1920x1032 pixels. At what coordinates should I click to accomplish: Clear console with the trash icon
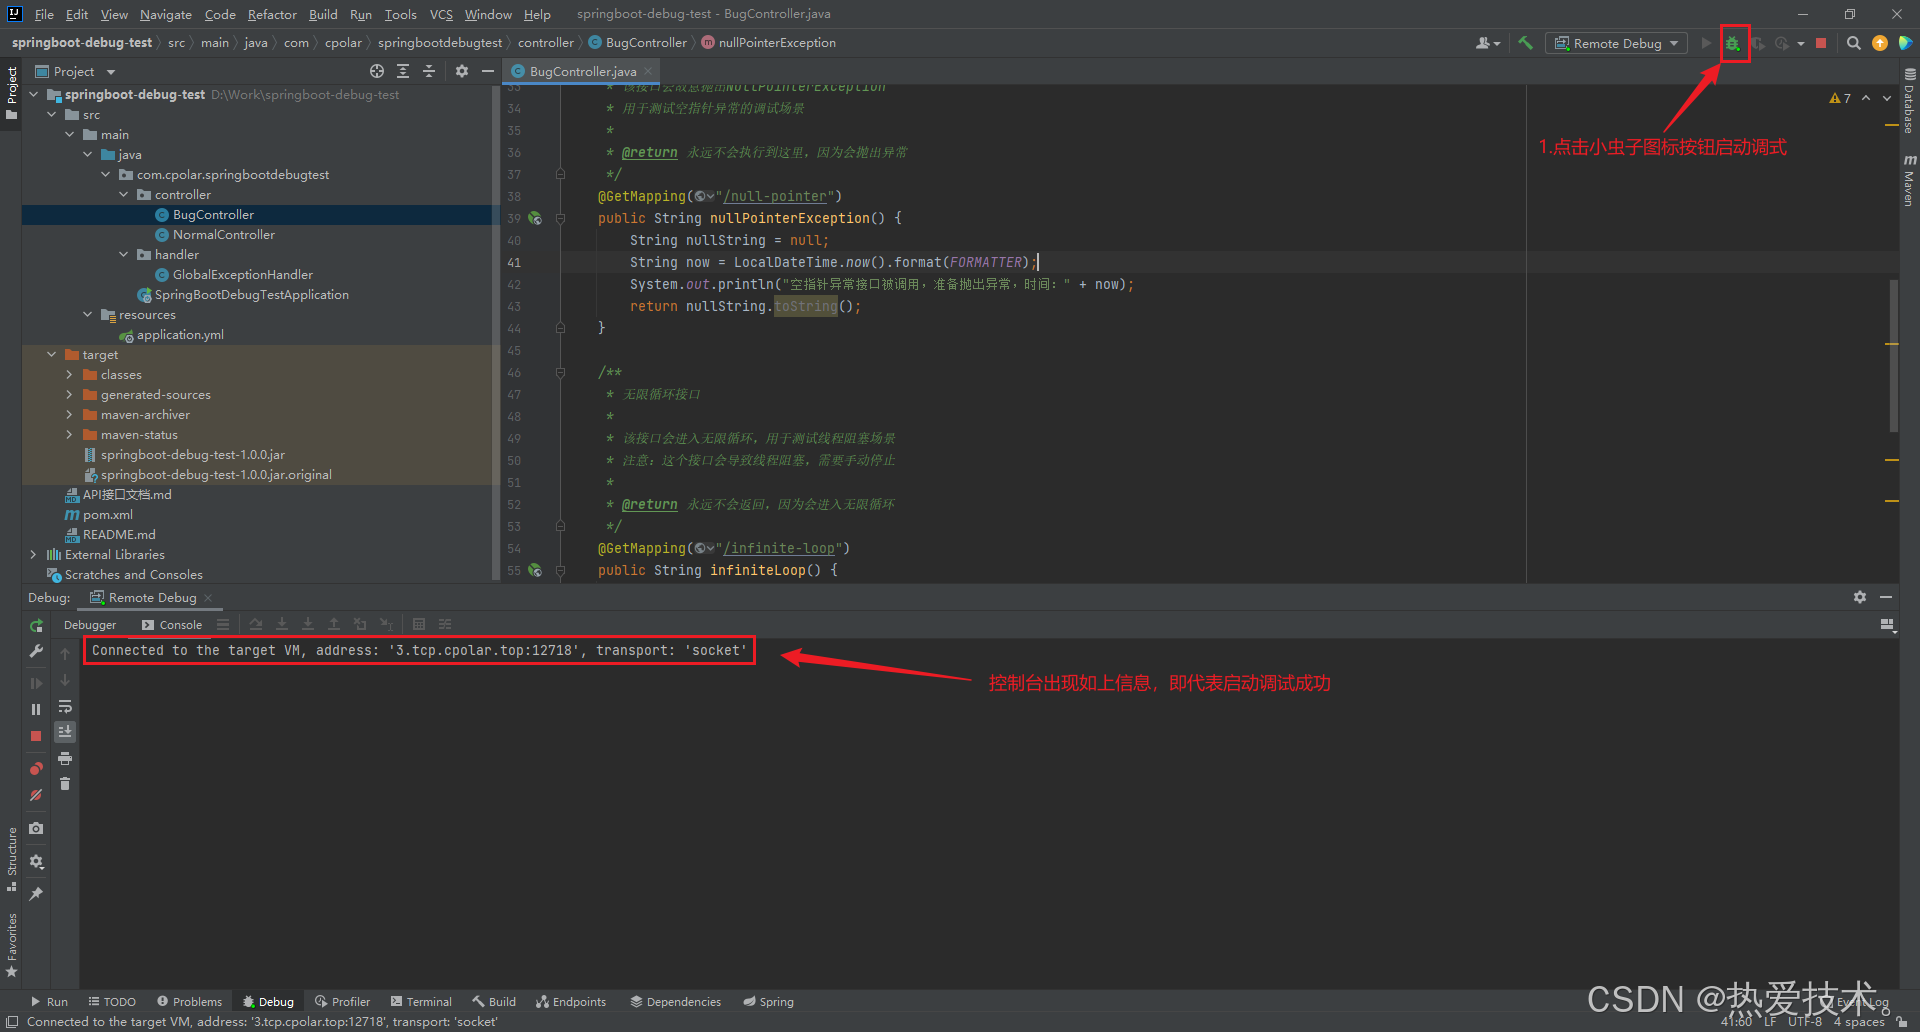tap(65, 784)
